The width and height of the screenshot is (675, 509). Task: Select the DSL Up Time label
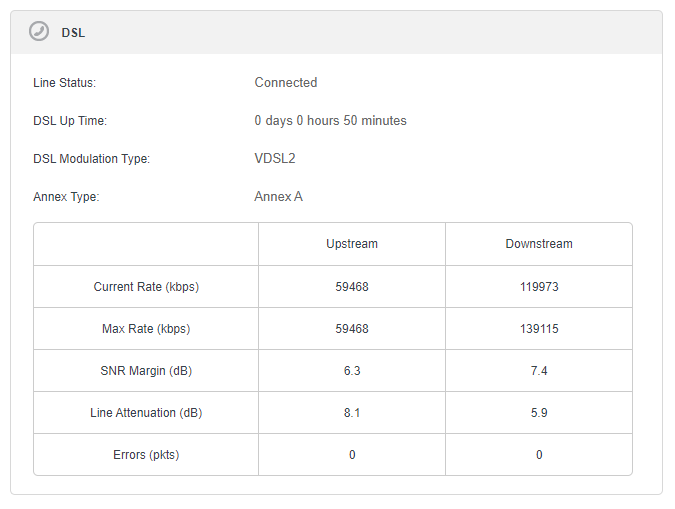pyautogui.click(x=70, y=121)
